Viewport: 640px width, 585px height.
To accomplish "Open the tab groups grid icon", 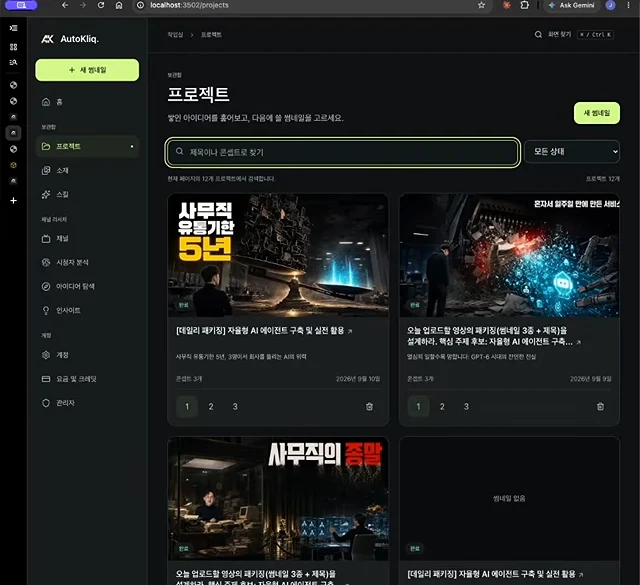I will click(13, 47).
